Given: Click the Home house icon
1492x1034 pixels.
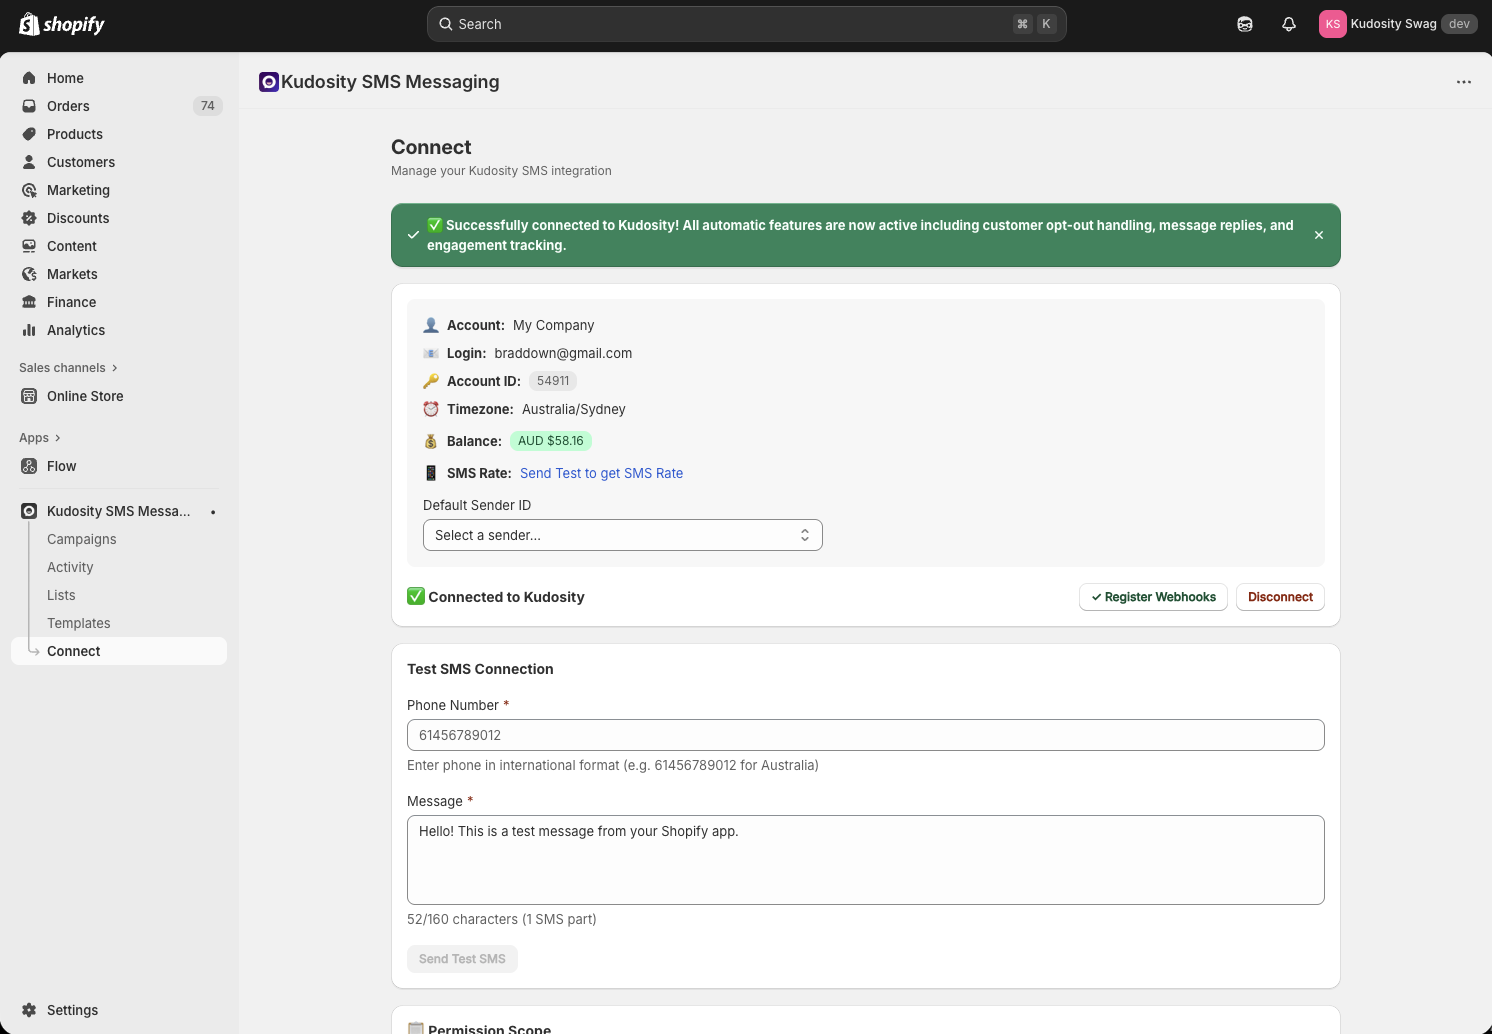Looking at the screenshot, I should 29,78.
